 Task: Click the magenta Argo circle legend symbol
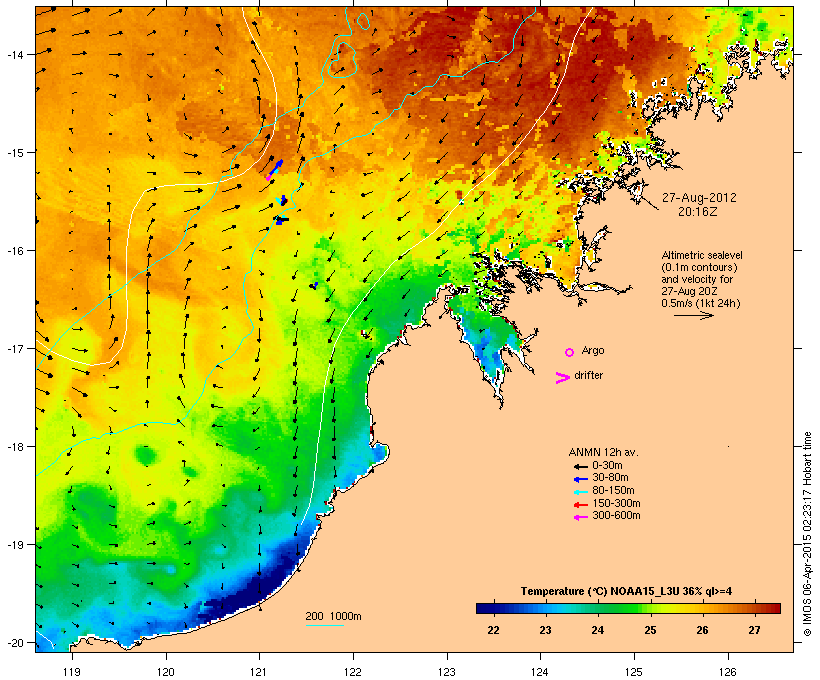pos(570,353)
